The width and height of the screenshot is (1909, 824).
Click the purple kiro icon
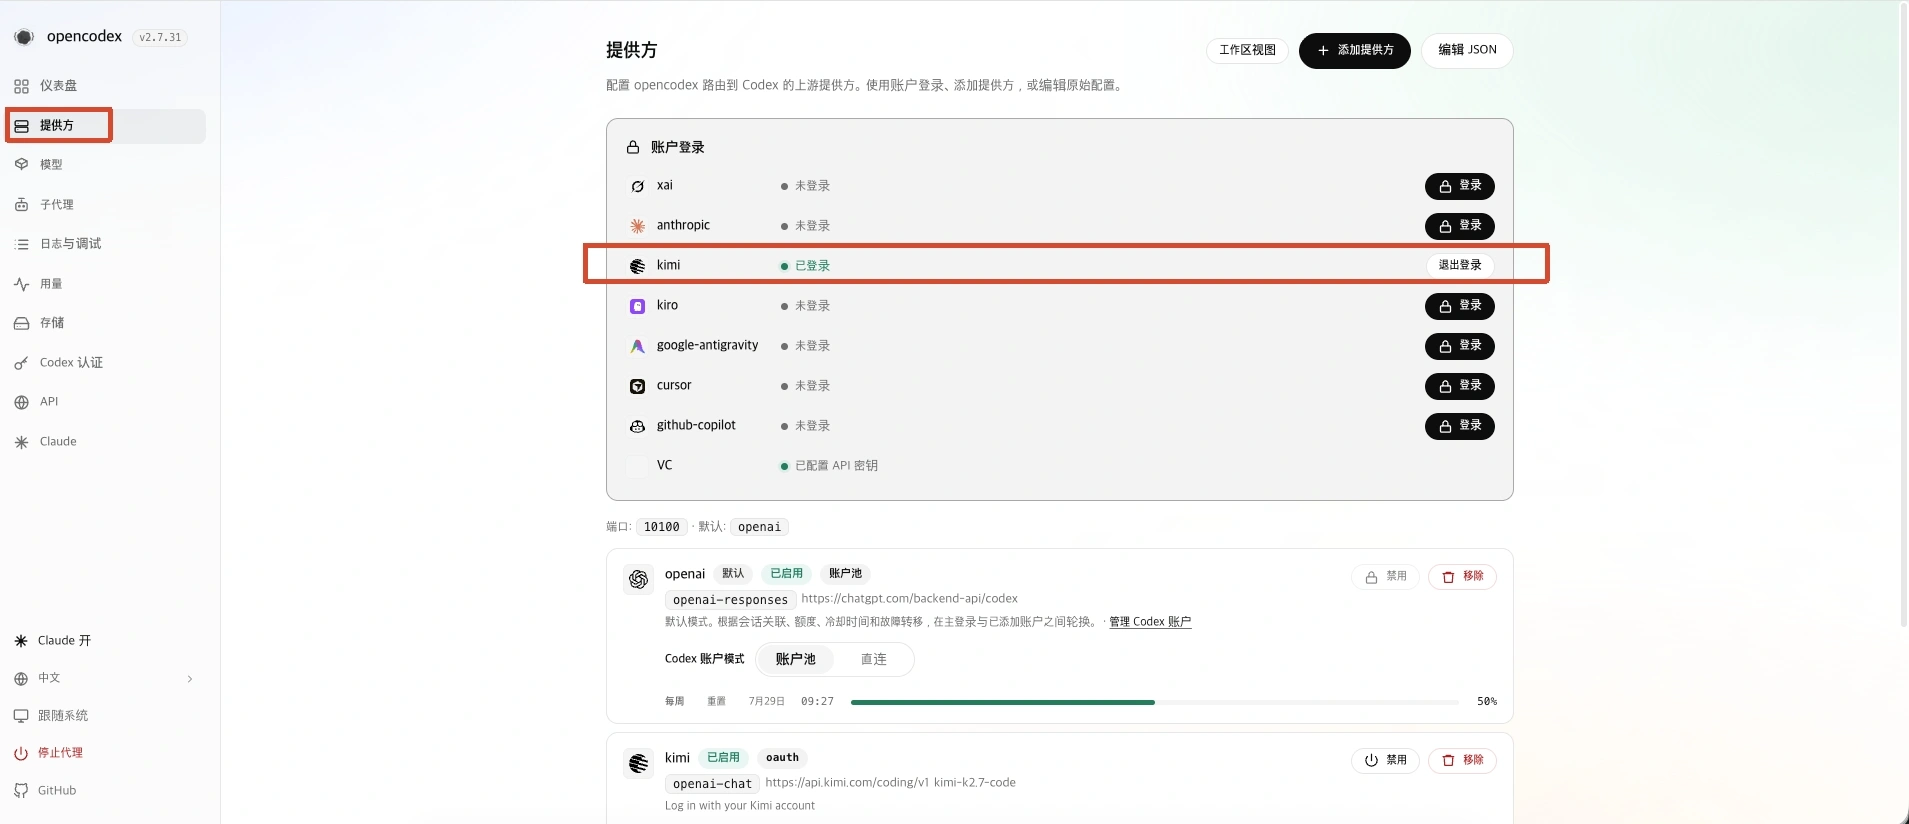(x=637, y=306)
